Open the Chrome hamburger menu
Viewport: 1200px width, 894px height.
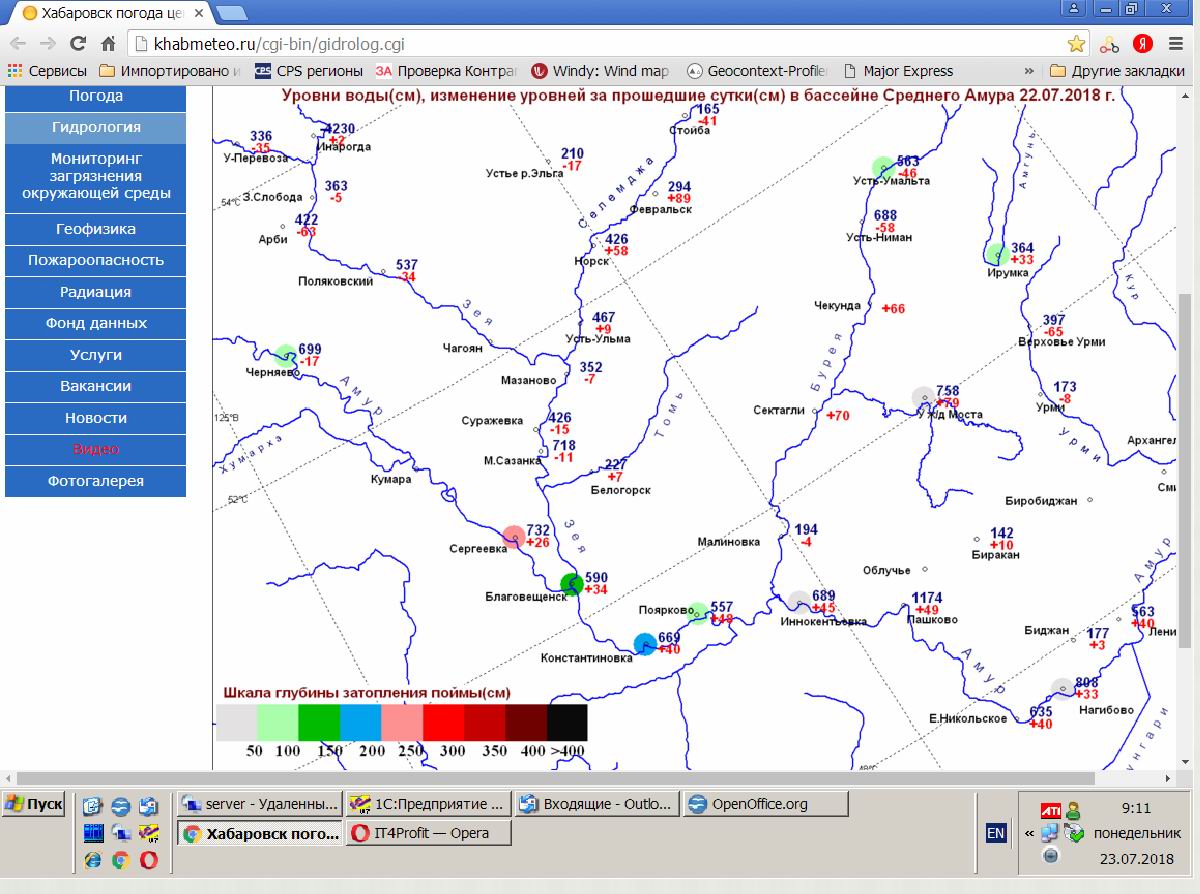coord(1174,44)
